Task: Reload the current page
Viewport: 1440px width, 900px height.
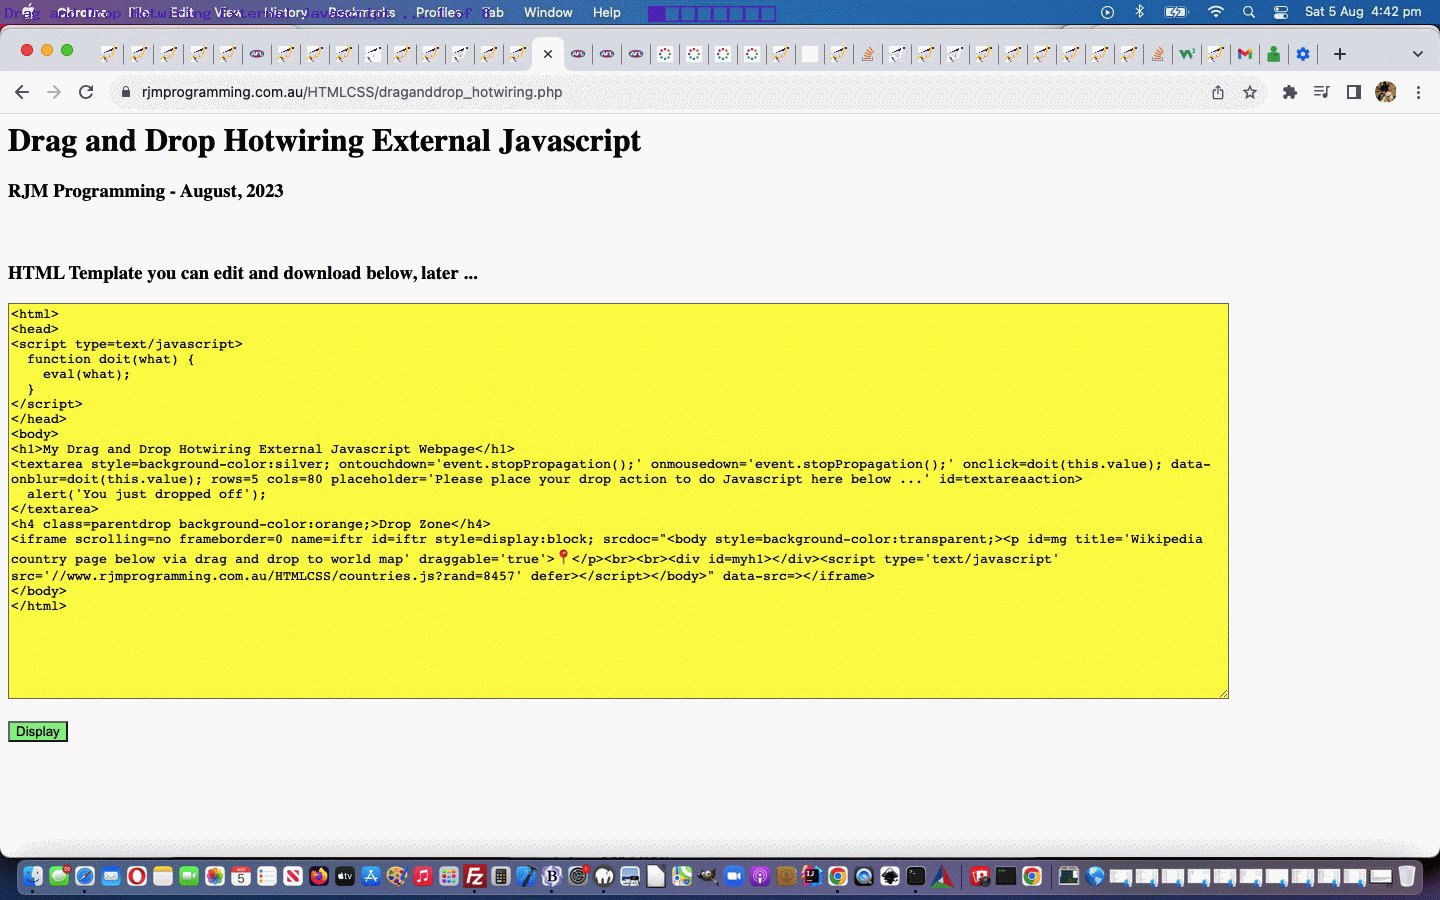Action: 86,92
